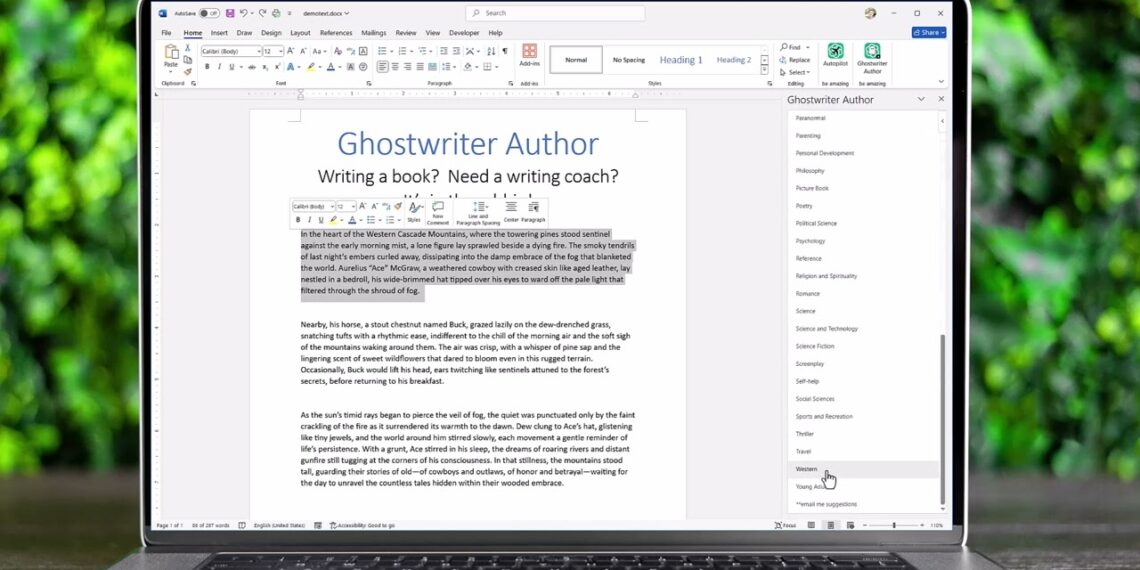The height and width of the screenshot is (570, 1140).
Task: Click Justify alignment in ribbon Paragraph group
Action: (x=420, y=67)
